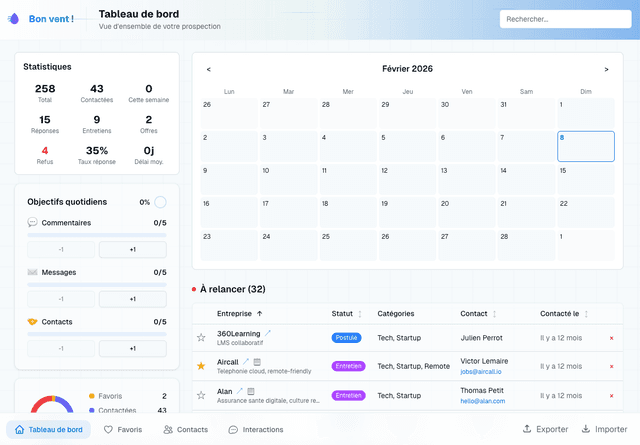Click the edit pencil icon next to 360Learning
This screenshot has width=640, height=445.
[x=267, y=333]
